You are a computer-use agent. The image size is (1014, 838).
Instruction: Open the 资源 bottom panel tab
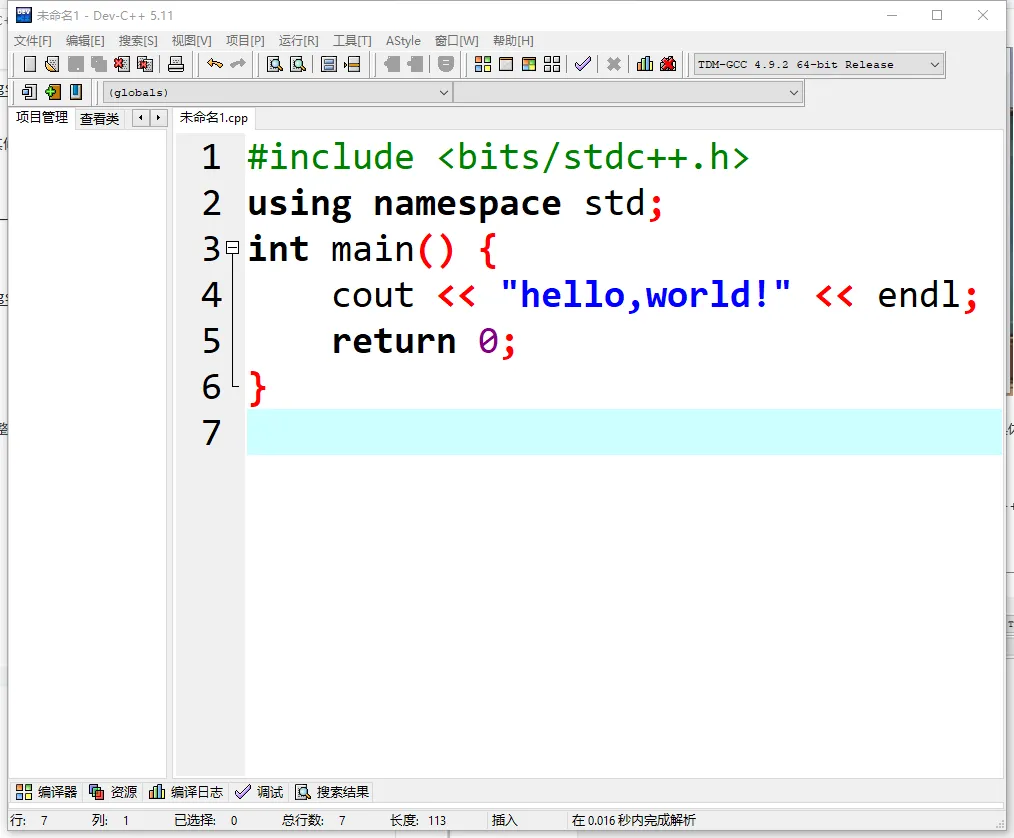click(x=113, y=792)
